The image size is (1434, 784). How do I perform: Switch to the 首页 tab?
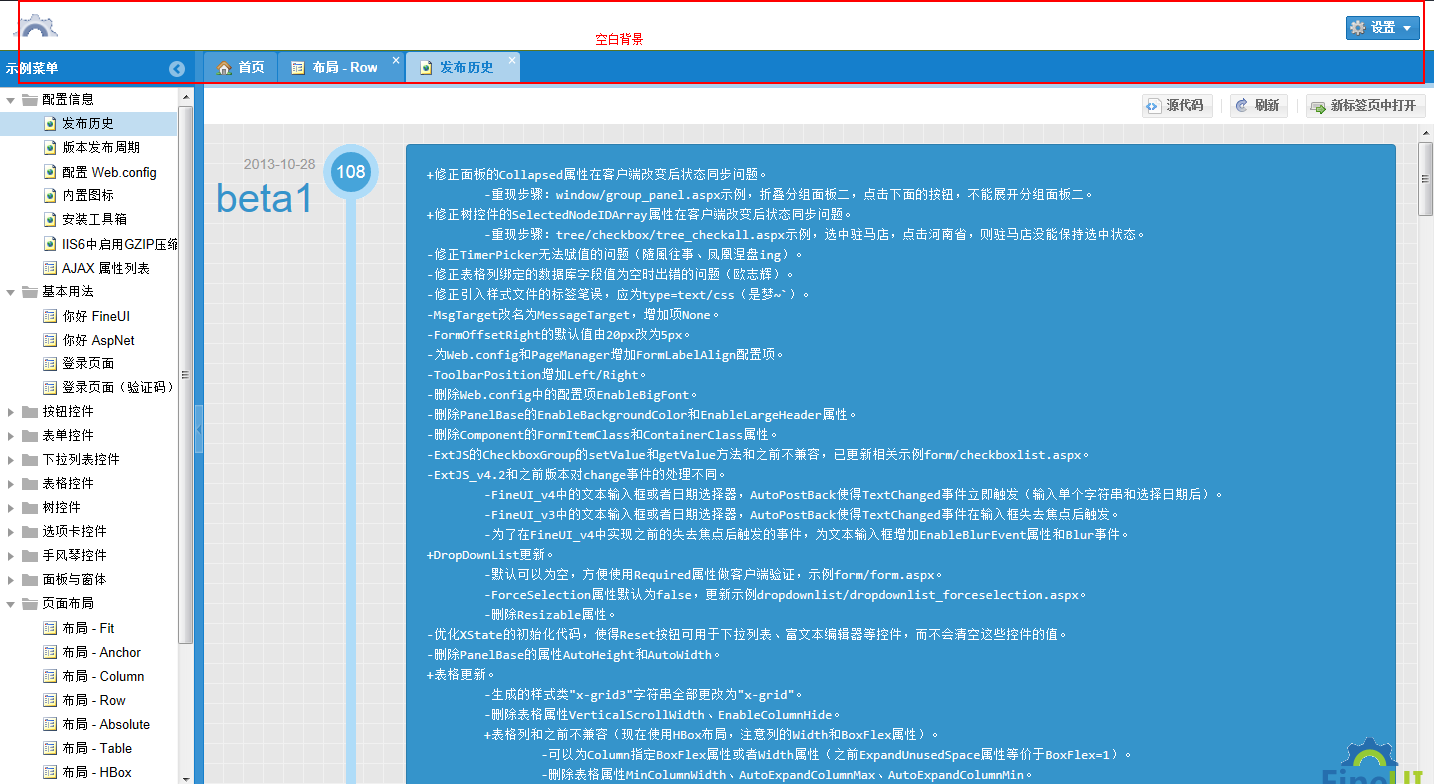[x=241, y=67]
